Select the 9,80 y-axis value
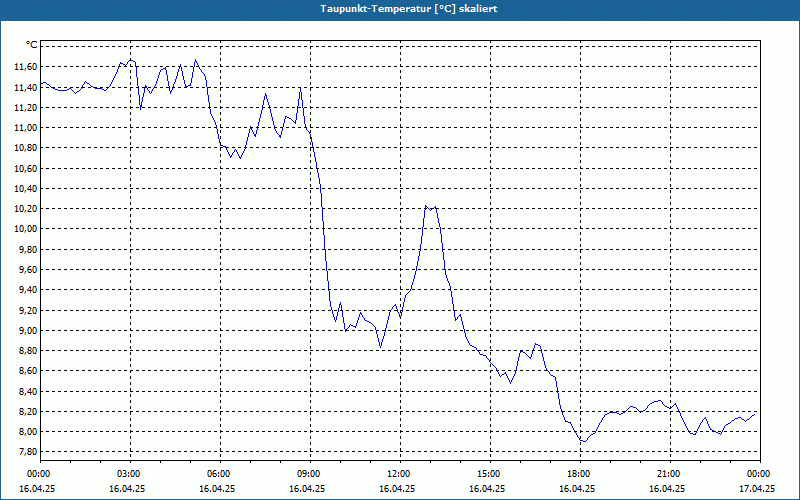The width and height of the screenshot is (800, 500). [x=29, y=249]
